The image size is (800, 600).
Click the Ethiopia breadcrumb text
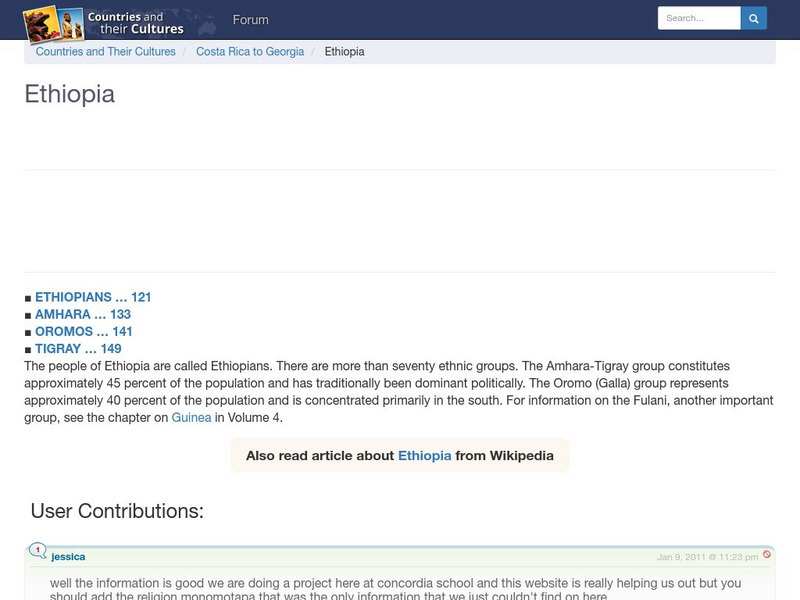click(x=344, y=52)
